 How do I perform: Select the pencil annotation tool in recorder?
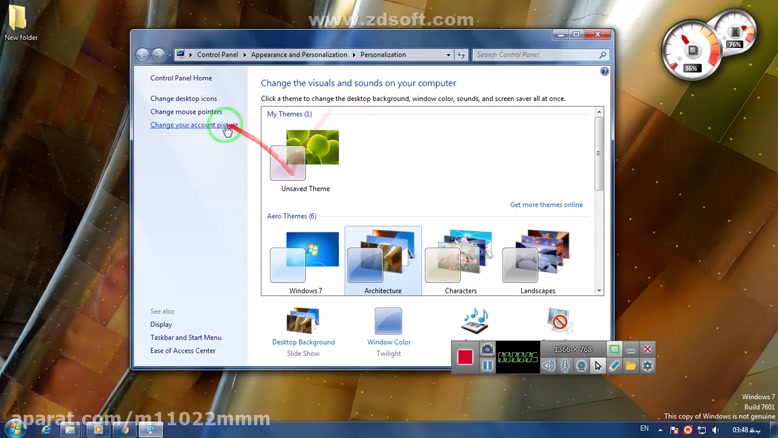(614, 366)
